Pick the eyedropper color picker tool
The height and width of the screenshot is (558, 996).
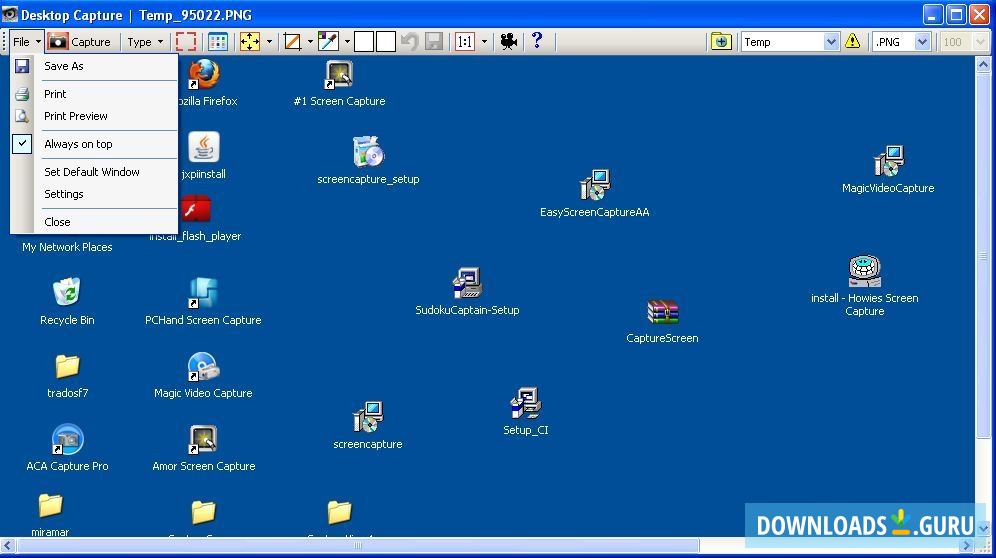coord(328,42)
